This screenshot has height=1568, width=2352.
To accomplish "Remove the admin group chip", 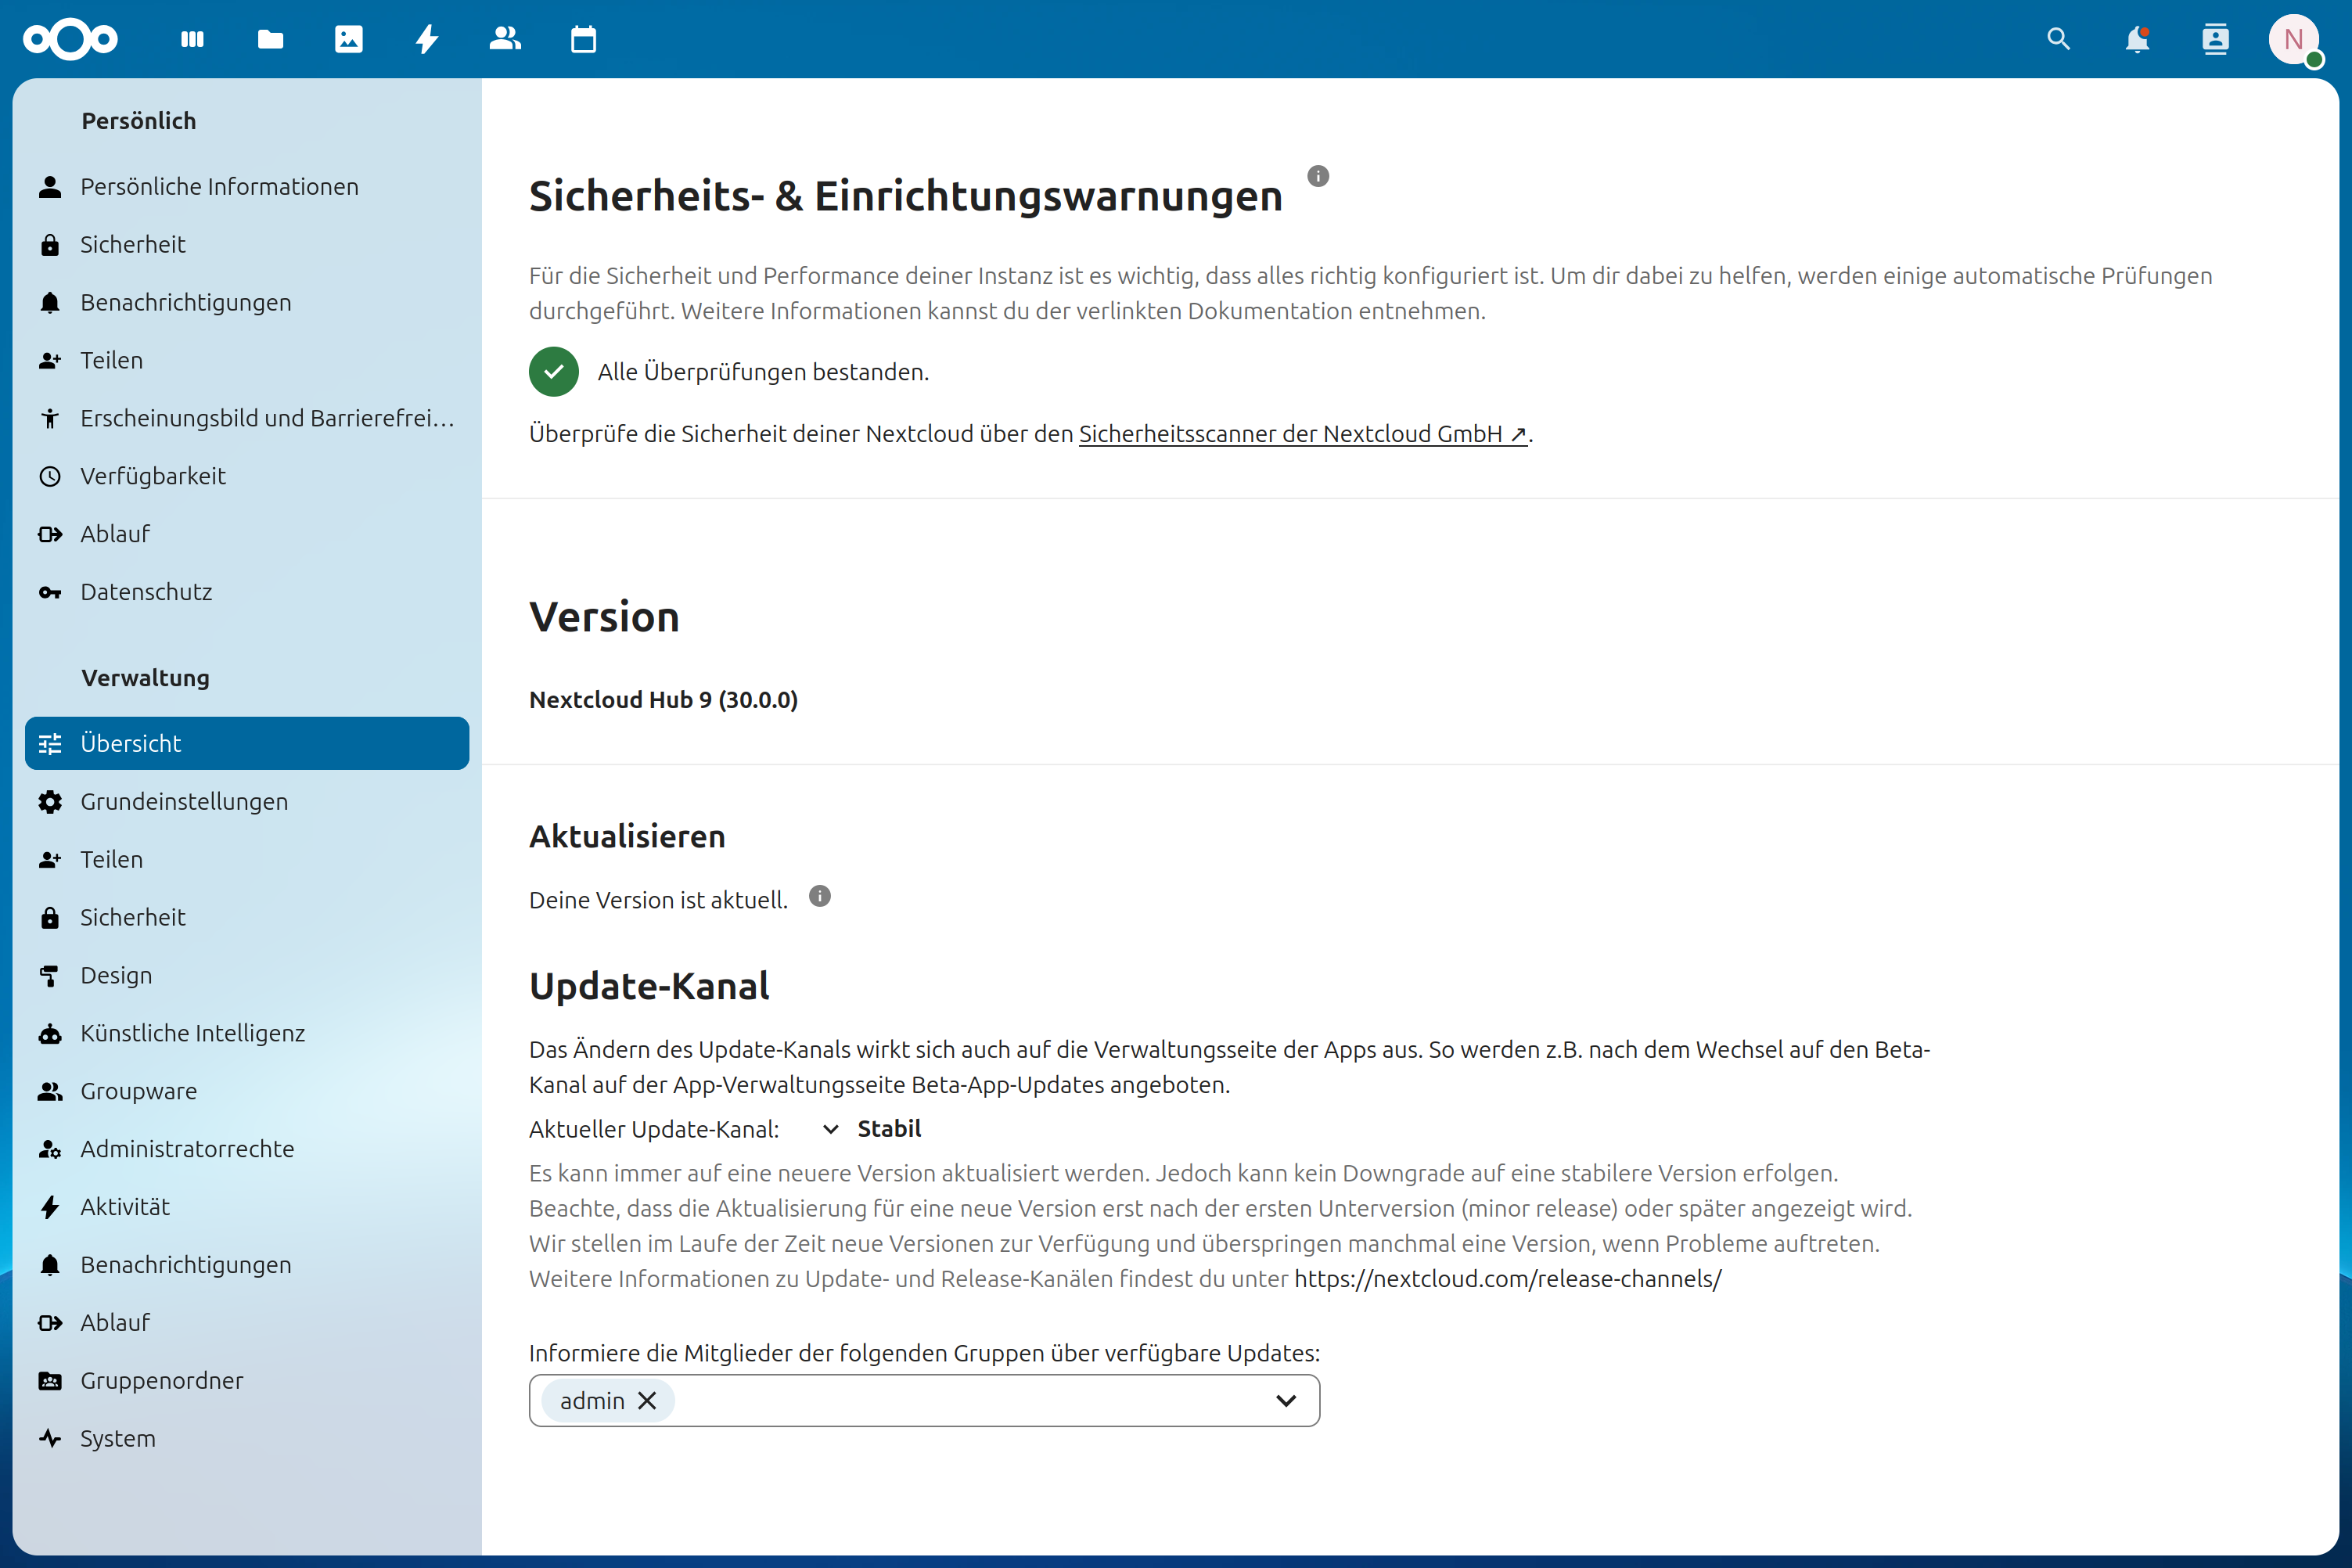I will point(647,1400).
